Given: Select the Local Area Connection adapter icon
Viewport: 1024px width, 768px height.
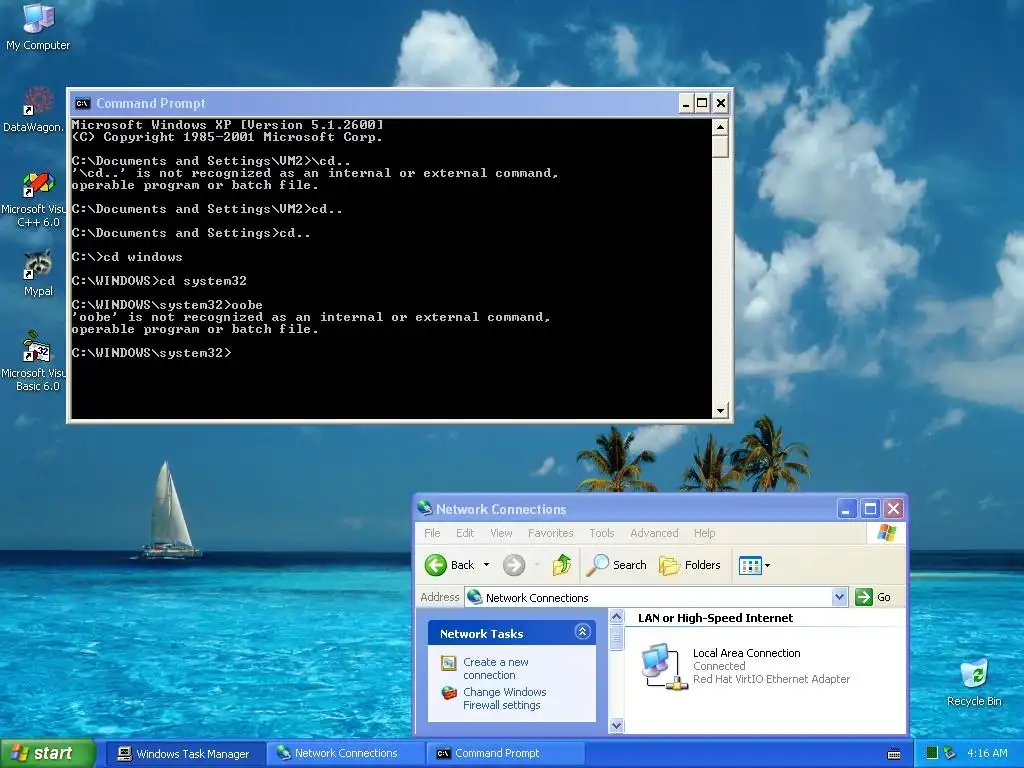Looking at the screenshot, I should [x=664, y=666].
